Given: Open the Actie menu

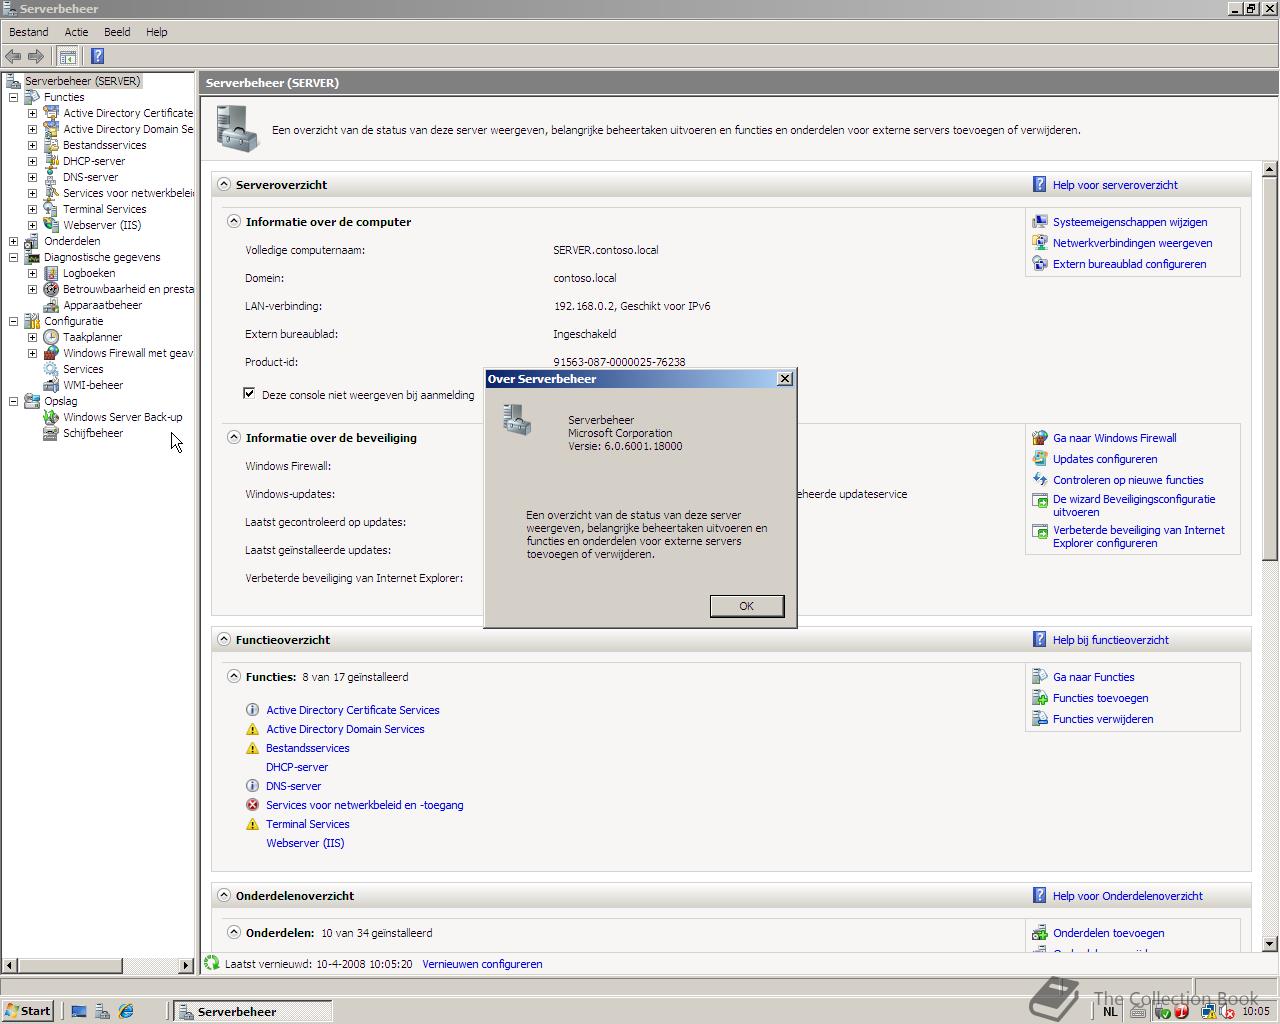Looking at the screenshot, I should pos(77,32).
